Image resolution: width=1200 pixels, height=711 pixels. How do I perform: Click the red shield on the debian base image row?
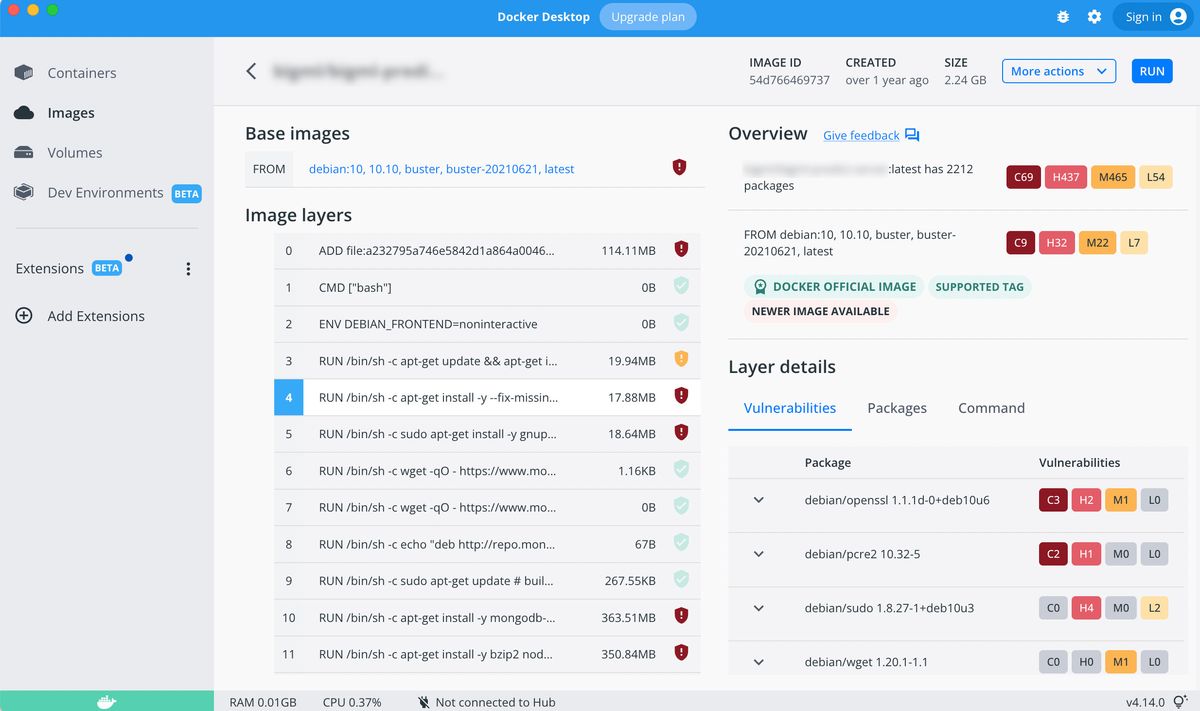pyautogui.click(x=680, y=168)
